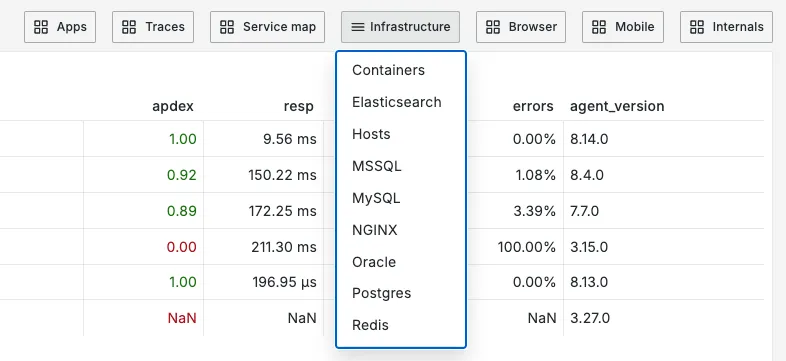Select Oracle menu entry
The height and width of the screenshot is (361, 786).
pos(401,262)
